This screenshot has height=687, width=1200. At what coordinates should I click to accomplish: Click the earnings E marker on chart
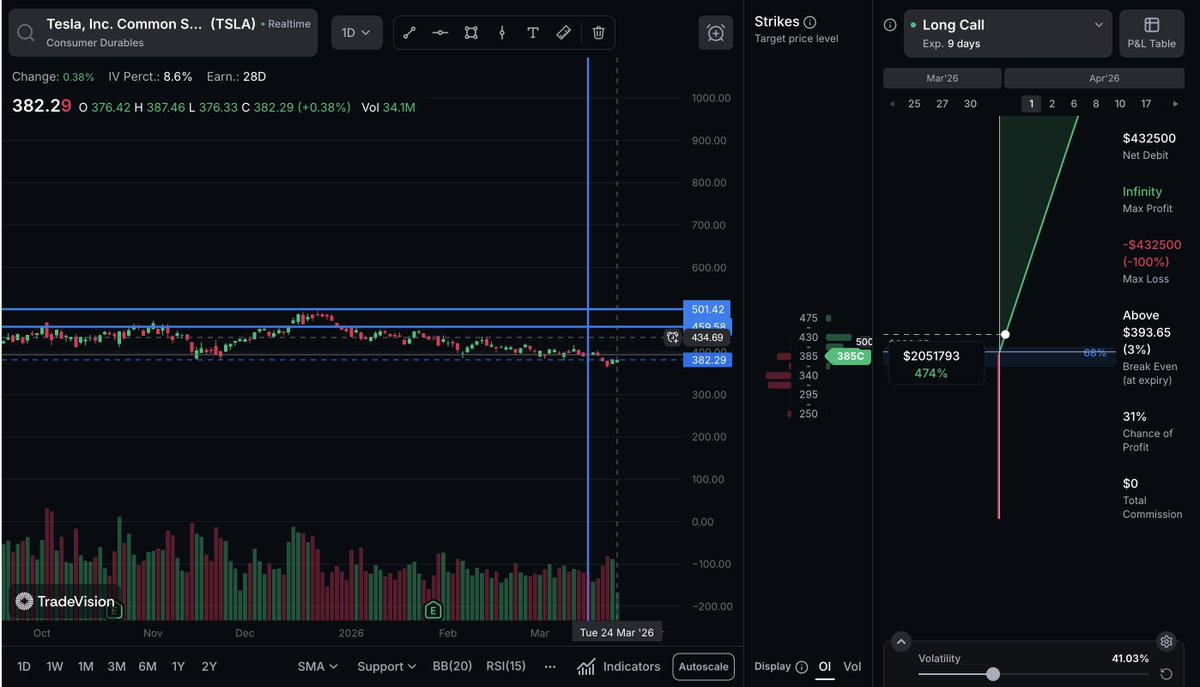click(433, 609)
